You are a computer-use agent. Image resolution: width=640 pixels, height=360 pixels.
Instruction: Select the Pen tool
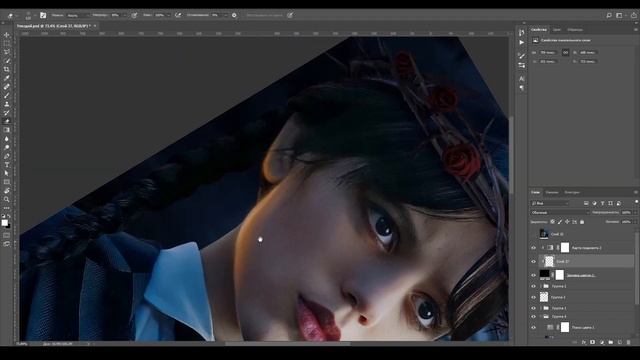pos(7,156)
